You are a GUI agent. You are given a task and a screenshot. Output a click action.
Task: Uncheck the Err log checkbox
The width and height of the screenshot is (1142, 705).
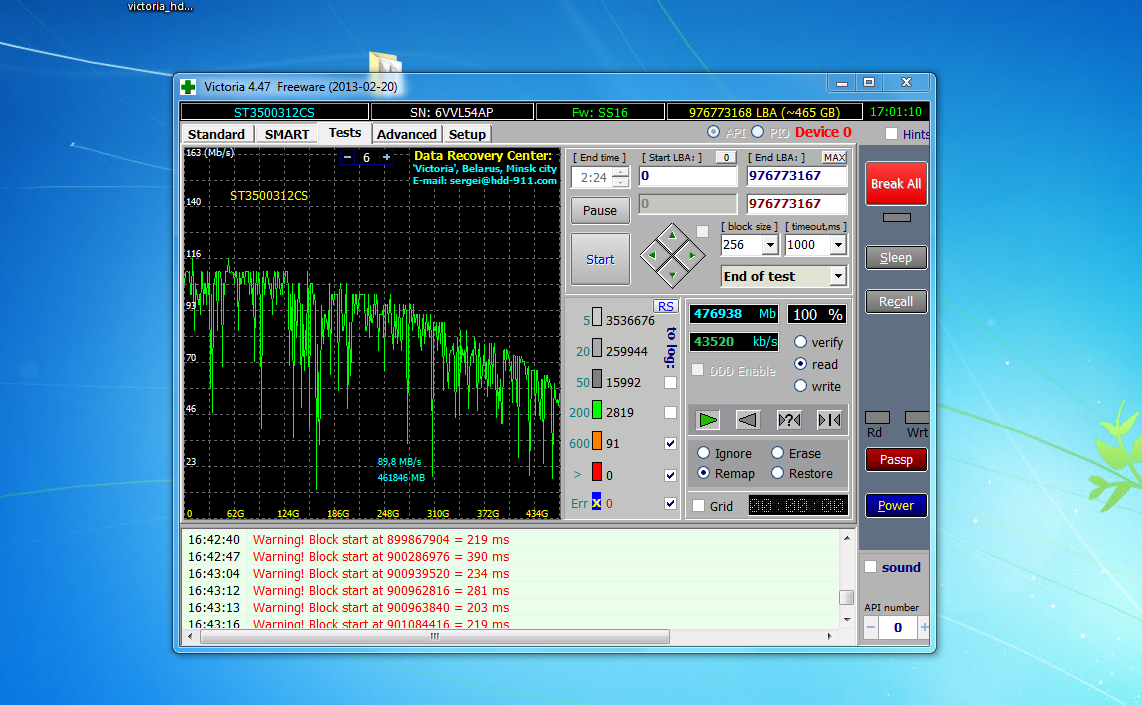click(x=671, y=503)
